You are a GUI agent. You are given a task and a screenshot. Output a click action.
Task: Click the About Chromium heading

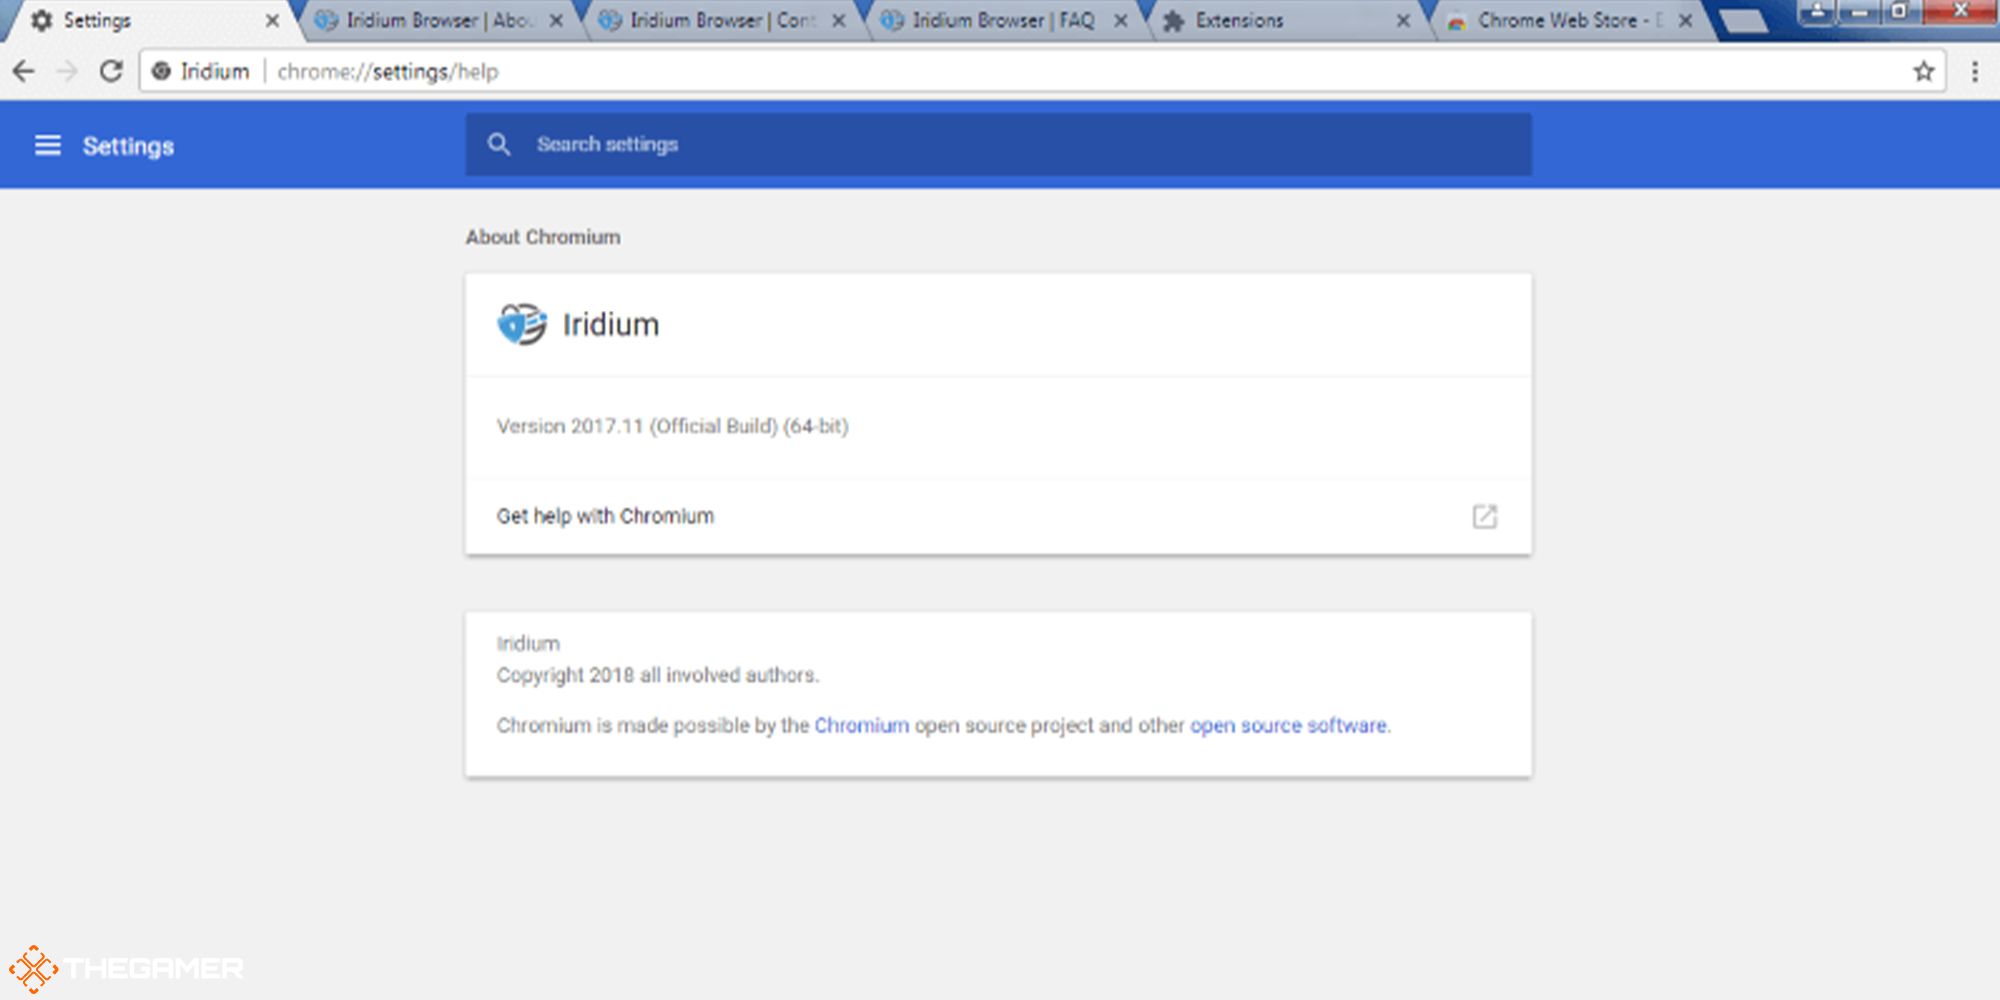click(x=543, y=237)
